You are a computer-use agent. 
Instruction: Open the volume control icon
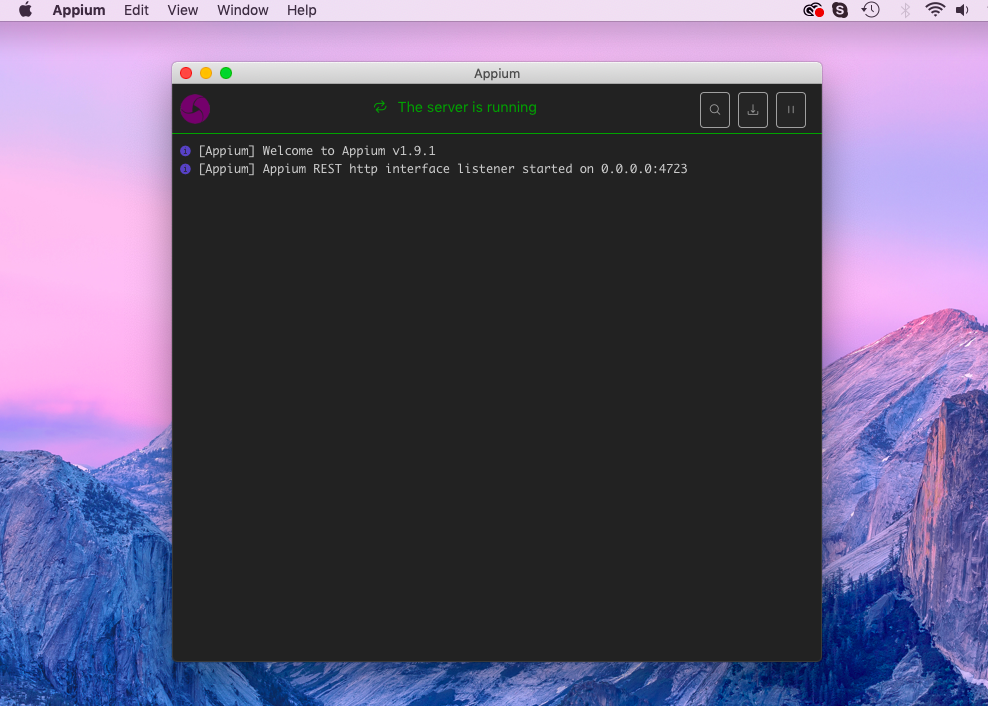(x=962, y=10)
